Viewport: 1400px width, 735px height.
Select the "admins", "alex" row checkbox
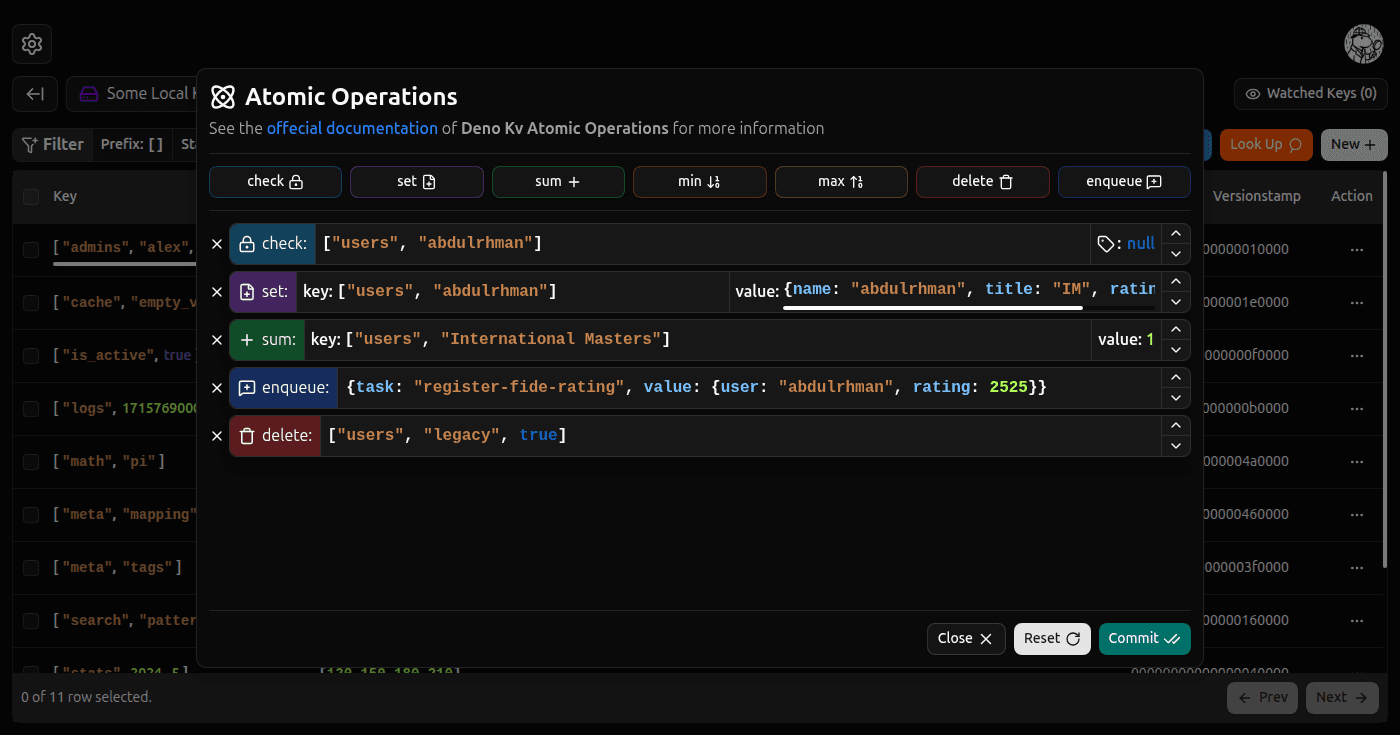[x=31, y=249]
